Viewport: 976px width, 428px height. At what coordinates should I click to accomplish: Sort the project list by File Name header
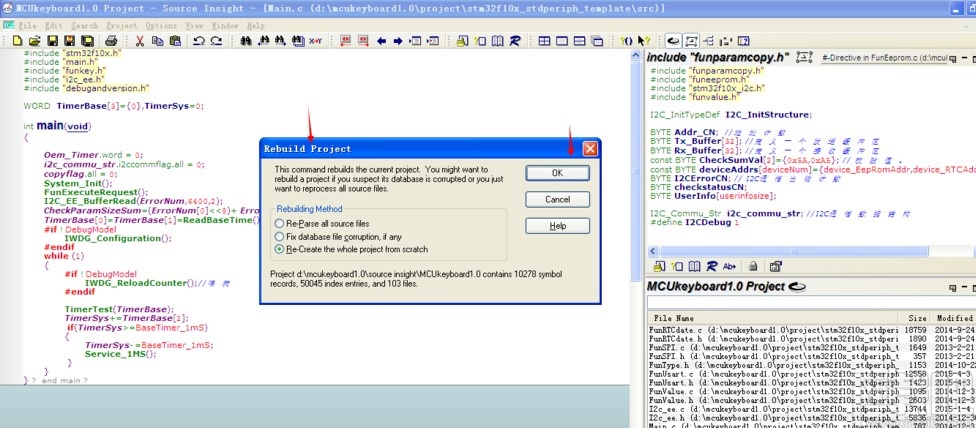tap(772, 318)
